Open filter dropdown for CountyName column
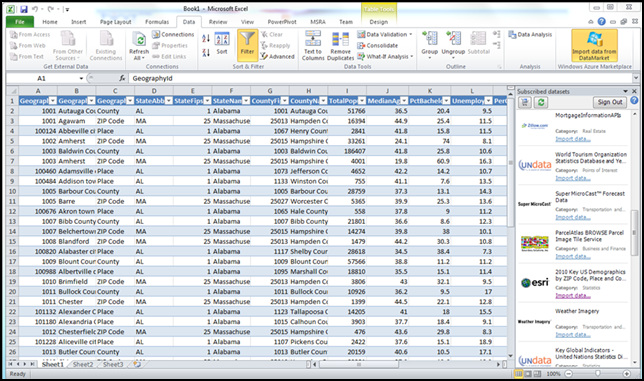 323,101
